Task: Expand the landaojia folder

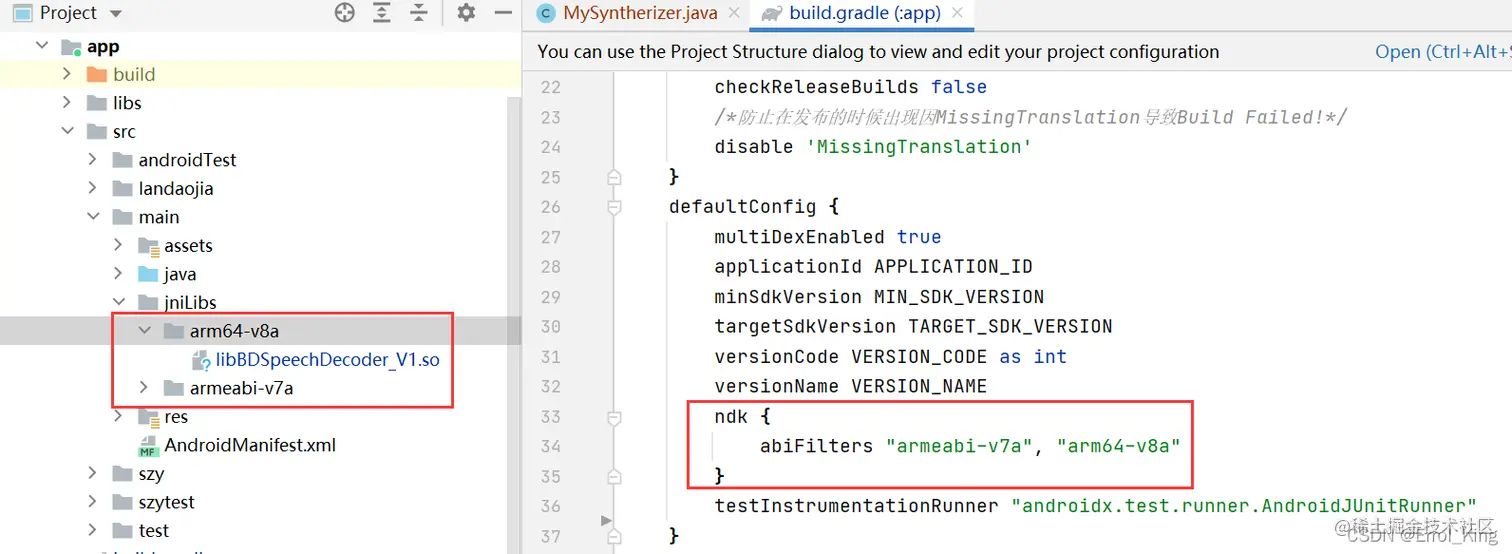Action: tap(92, 188)
